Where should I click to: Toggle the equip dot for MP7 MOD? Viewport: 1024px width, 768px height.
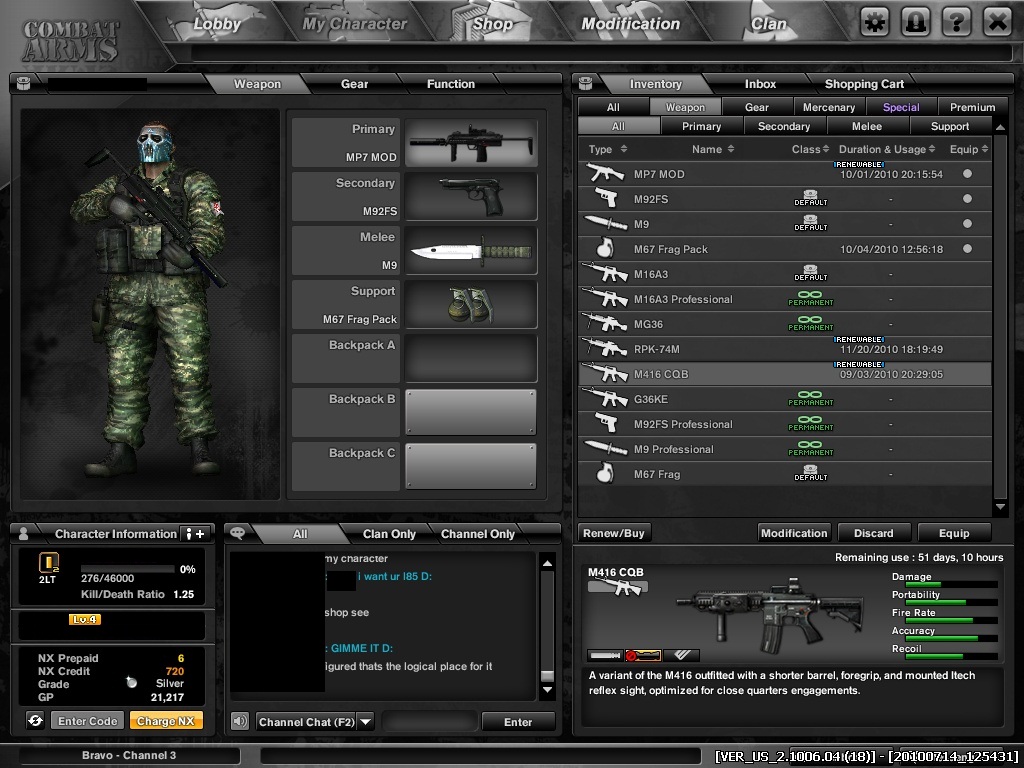(x=967, y=174)
